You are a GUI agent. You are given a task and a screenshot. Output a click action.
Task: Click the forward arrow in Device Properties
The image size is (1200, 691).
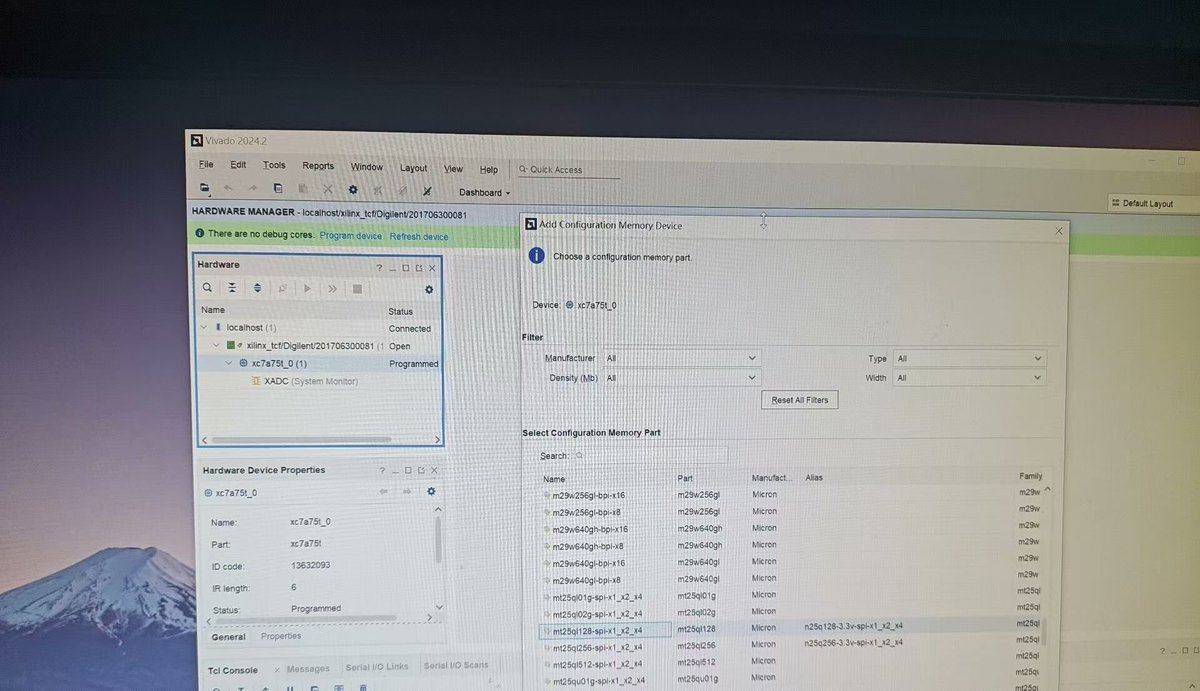click(x=407, y=492)
